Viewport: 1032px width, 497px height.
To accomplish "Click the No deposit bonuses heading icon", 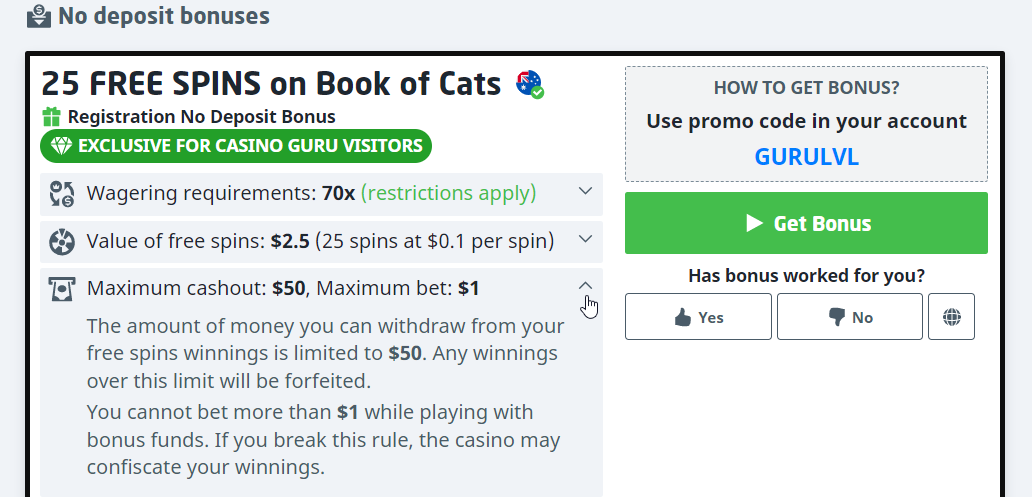I will [x=38, y=16].
